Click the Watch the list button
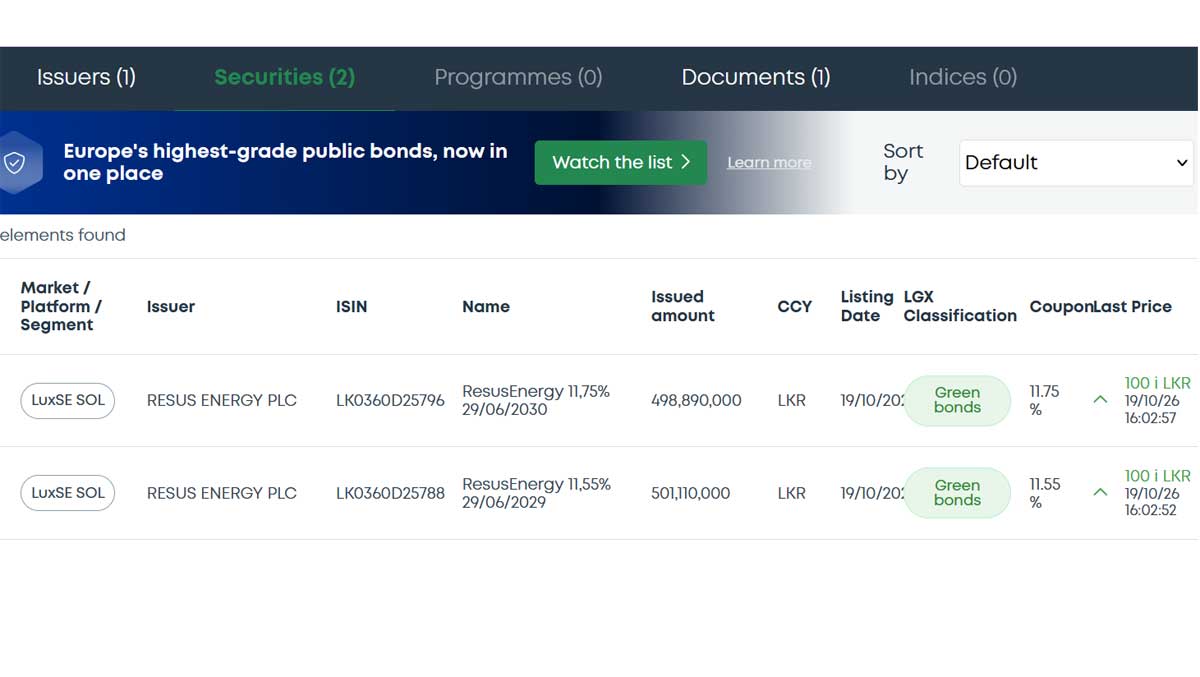 pyautogui.click(x=621, y=162)
